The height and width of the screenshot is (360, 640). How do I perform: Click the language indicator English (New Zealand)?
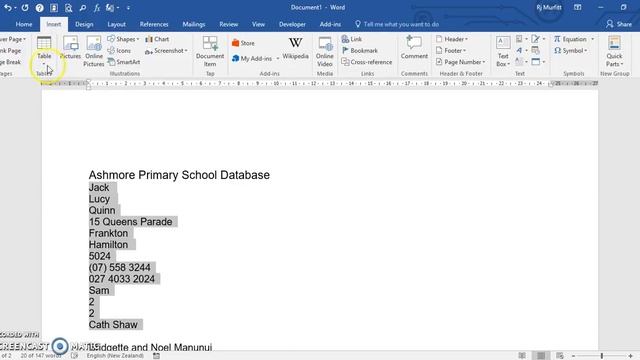tap(115, 356)
